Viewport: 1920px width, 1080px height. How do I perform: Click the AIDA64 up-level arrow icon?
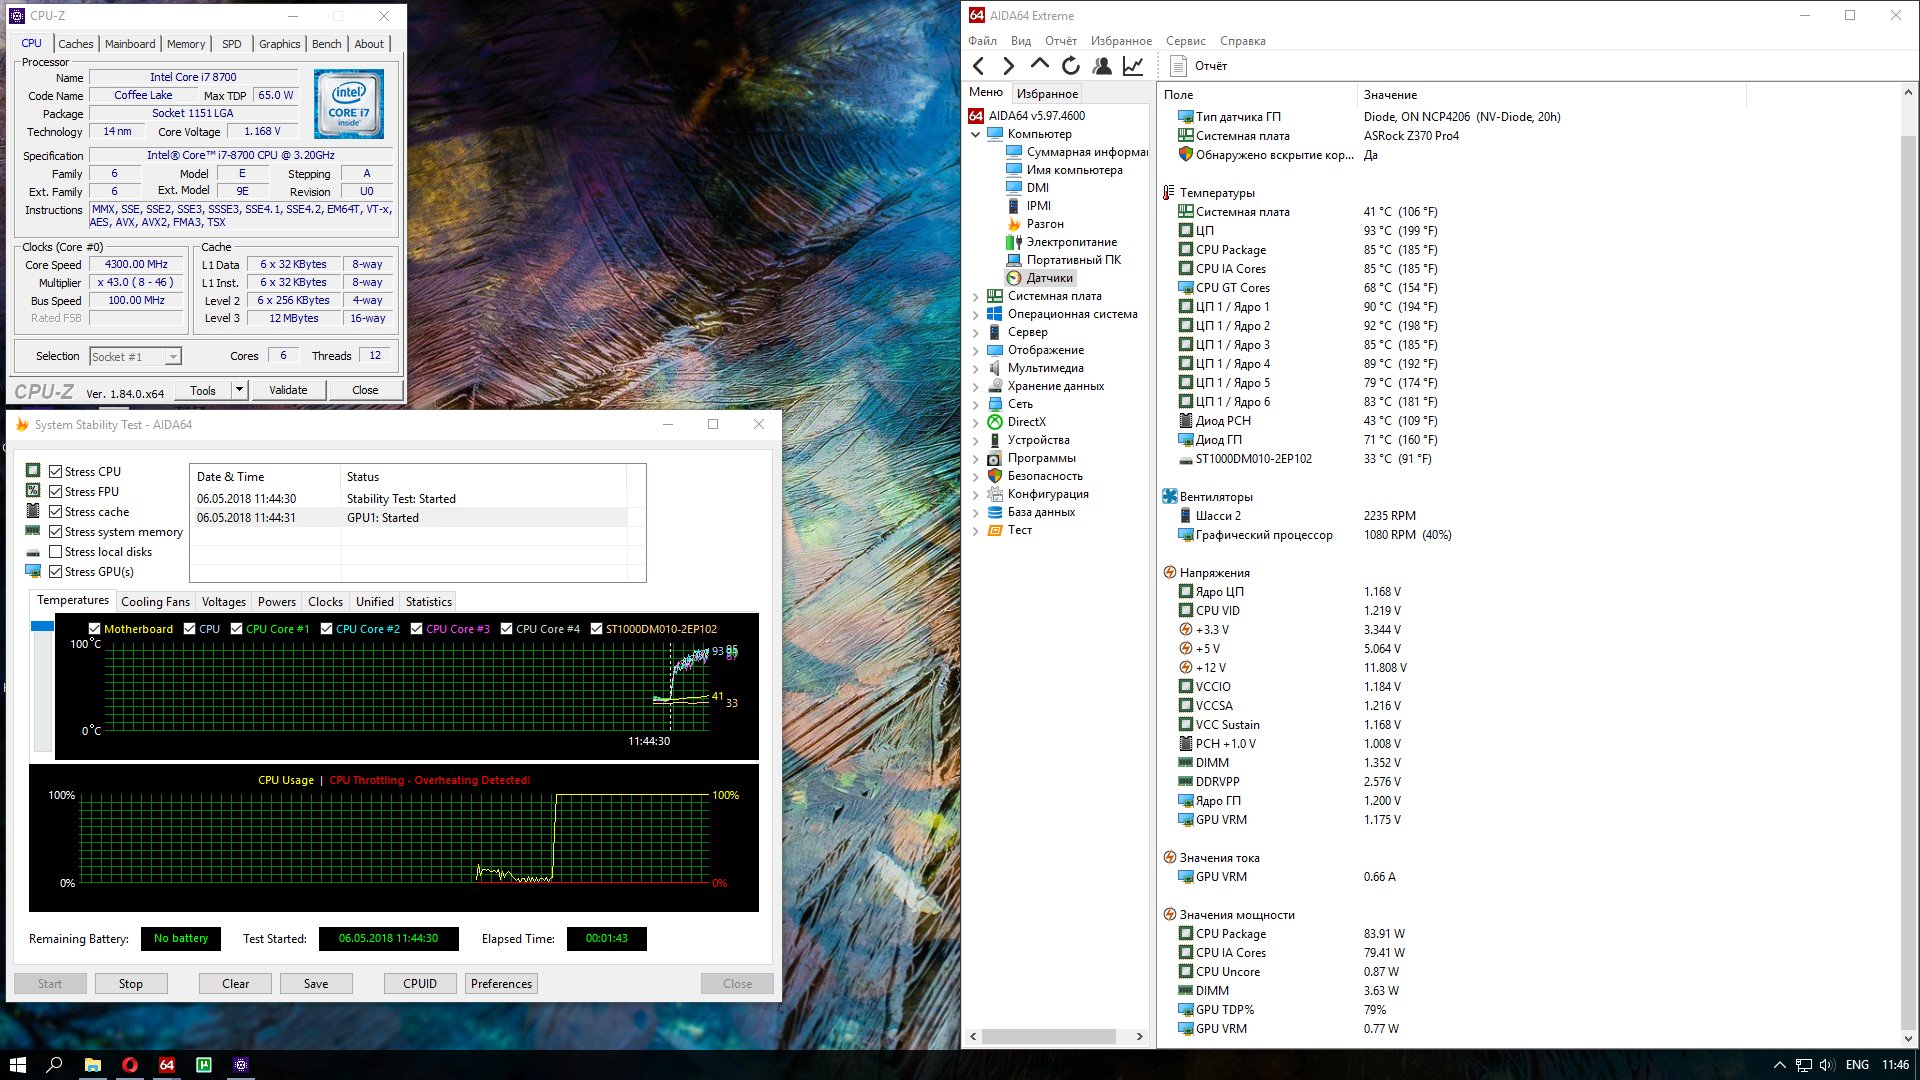[x=1039, y=65]
